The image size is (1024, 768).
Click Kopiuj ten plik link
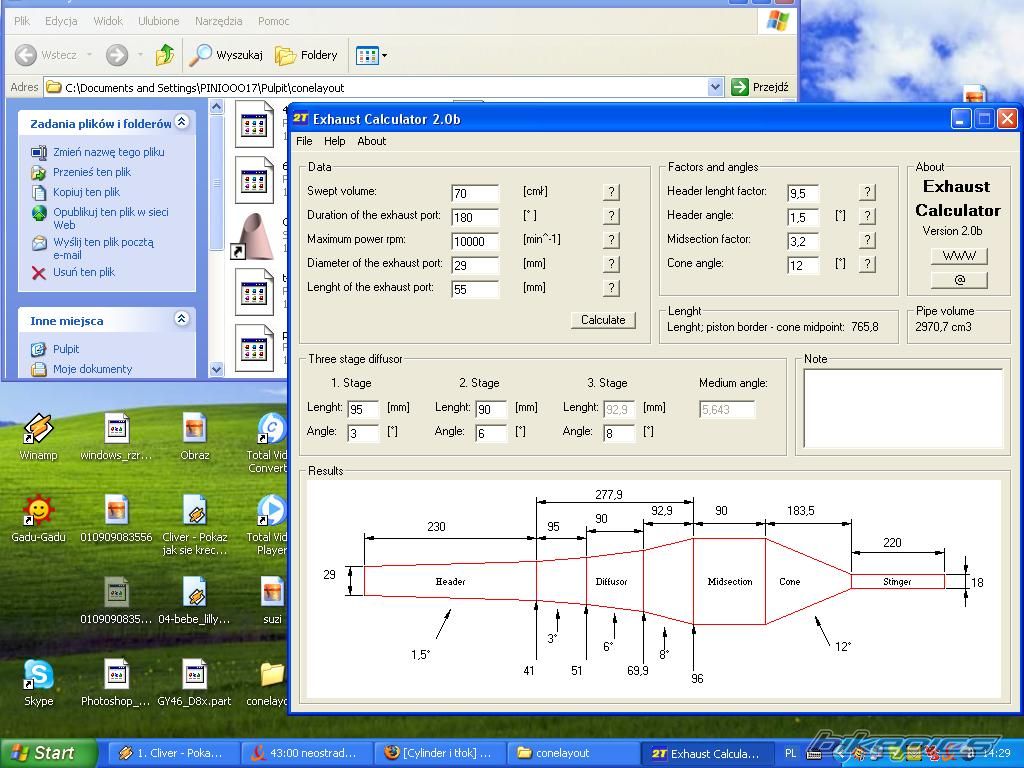(86, 192)
